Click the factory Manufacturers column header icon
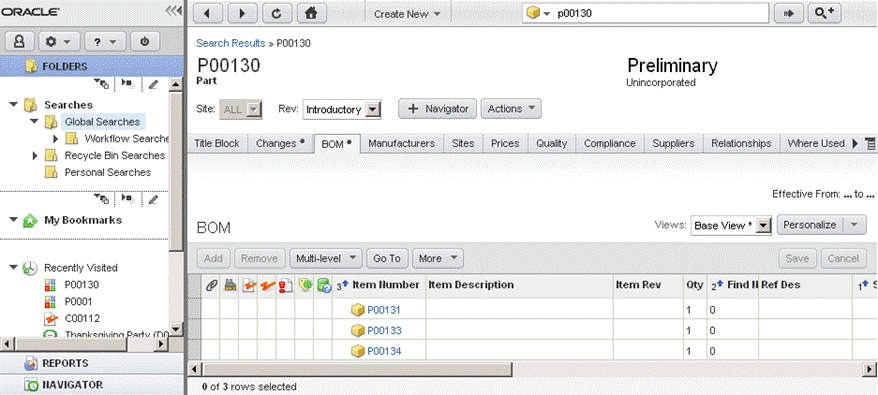Image resolution: width=878 pixels, height=395 pixels. pos(229,285)
